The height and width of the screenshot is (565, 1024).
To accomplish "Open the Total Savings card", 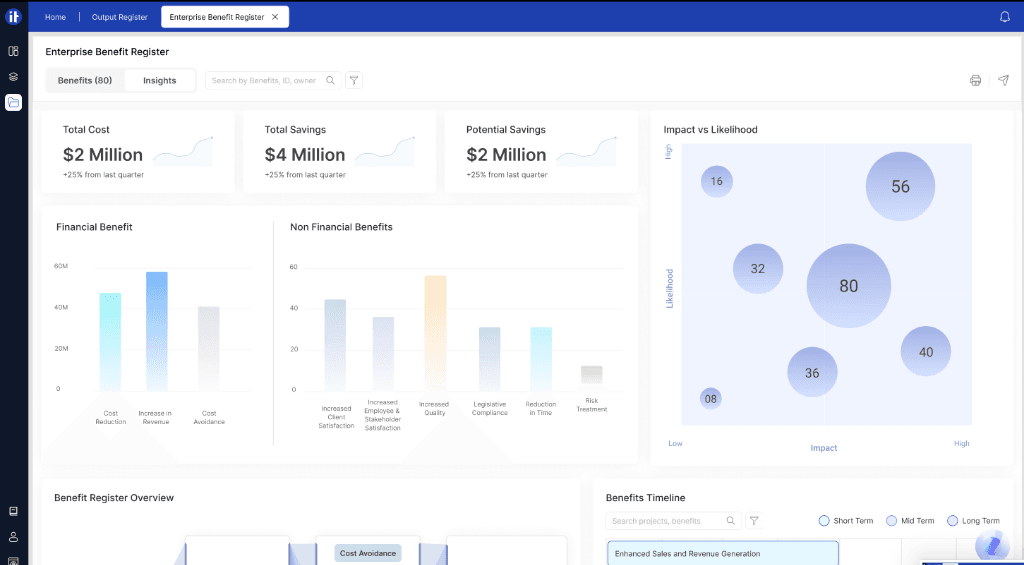I will point(340,152).
